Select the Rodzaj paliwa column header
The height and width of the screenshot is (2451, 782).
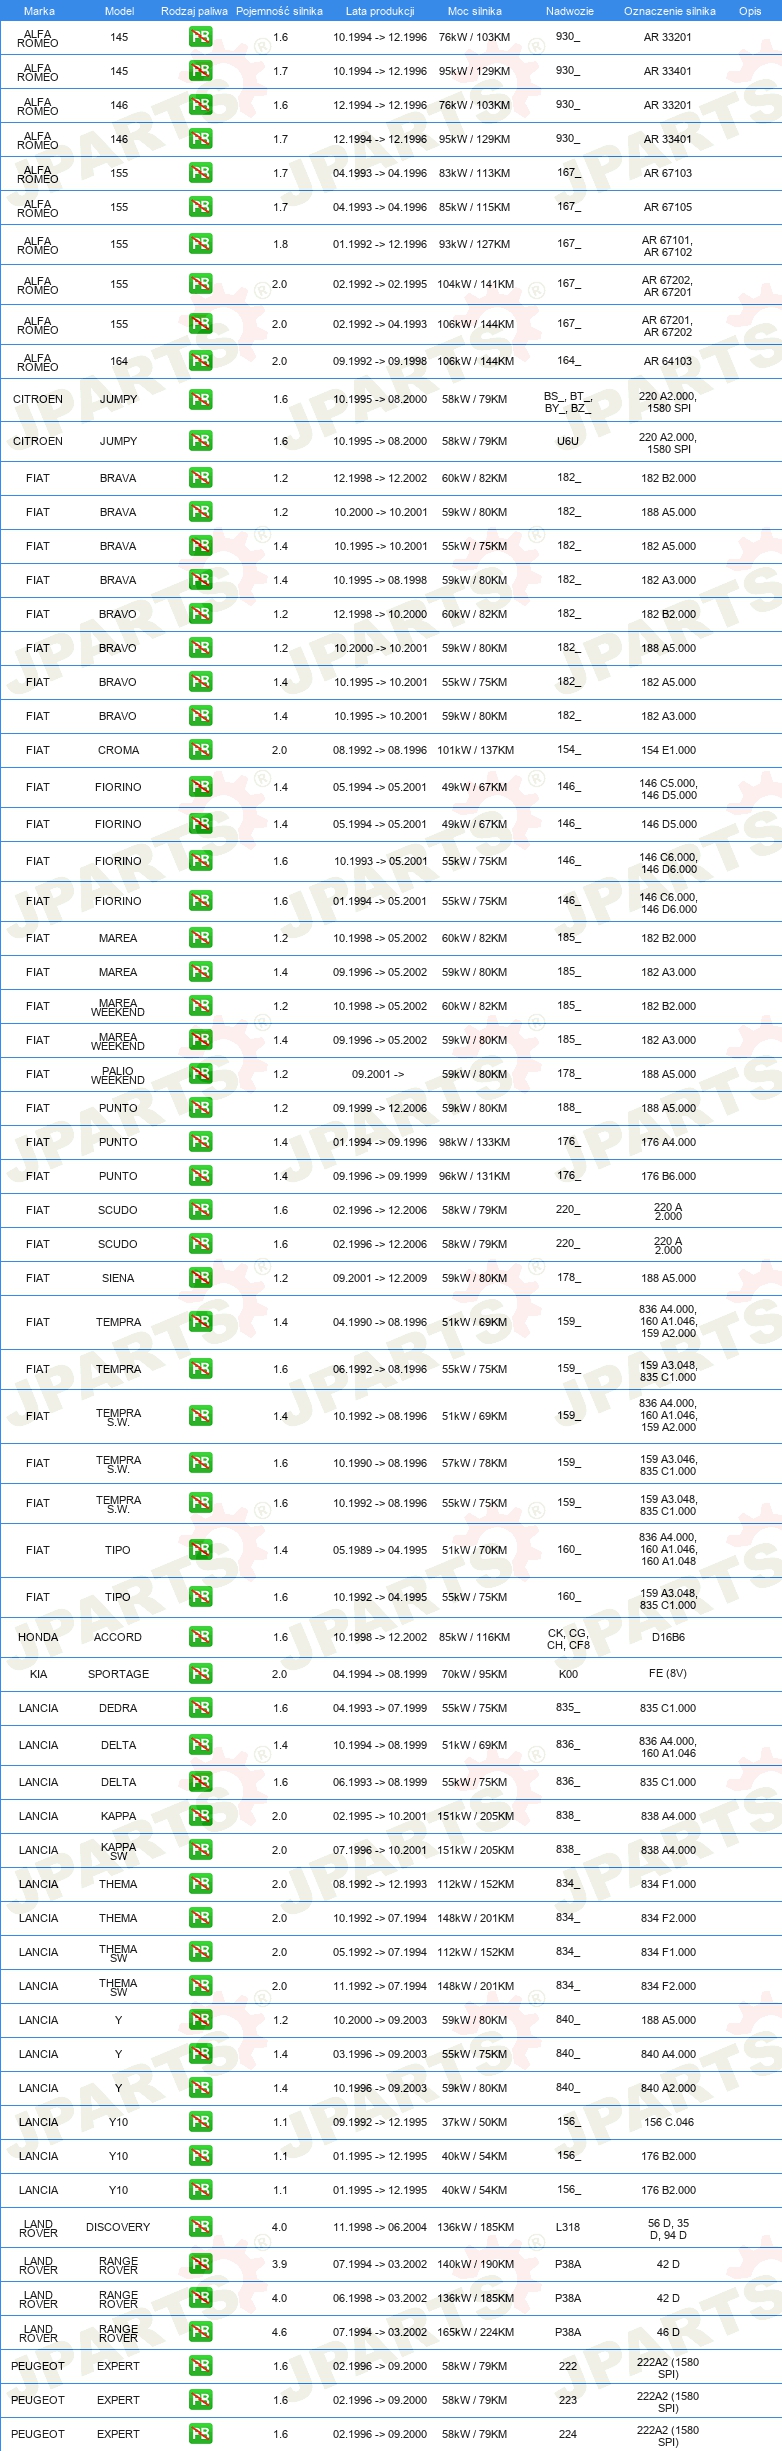coord(194,11)
